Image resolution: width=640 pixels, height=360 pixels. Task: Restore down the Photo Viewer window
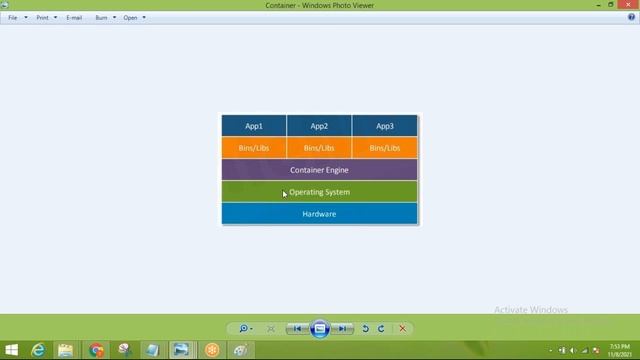(x=611, y=5)
